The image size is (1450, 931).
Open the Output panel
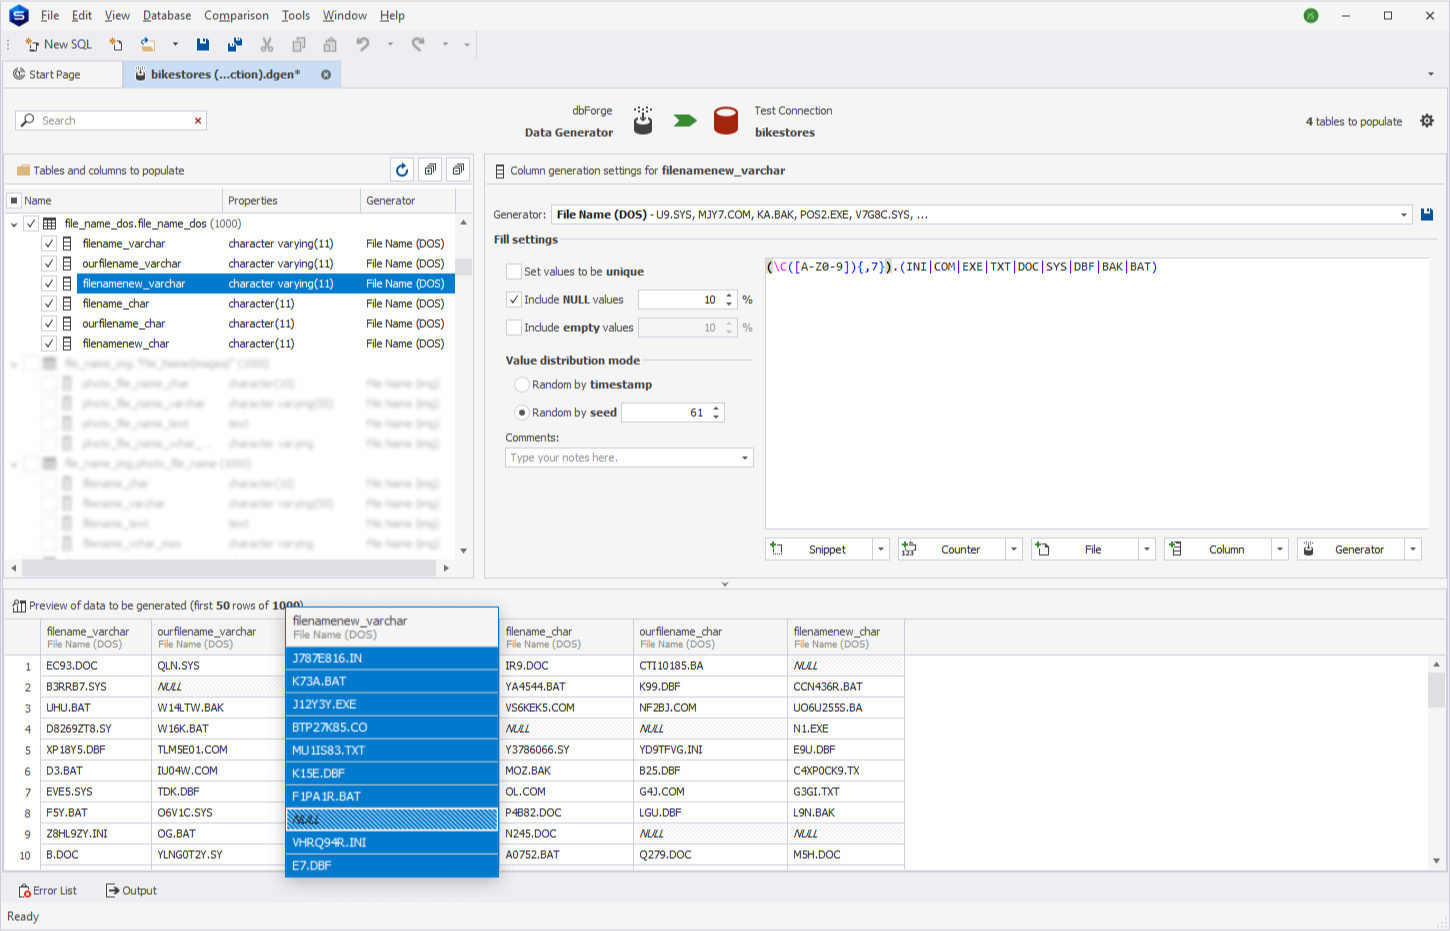(x=131, y=890)
